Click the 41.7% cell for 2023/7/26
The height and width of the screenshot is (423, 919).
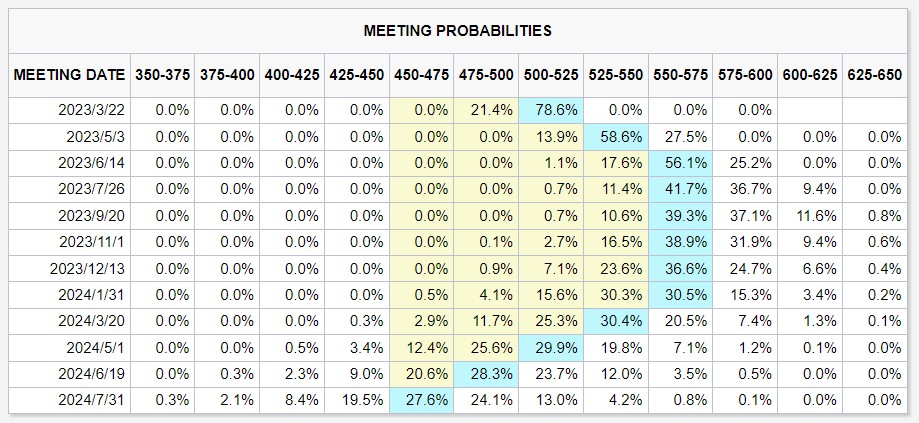pos(681,189)
